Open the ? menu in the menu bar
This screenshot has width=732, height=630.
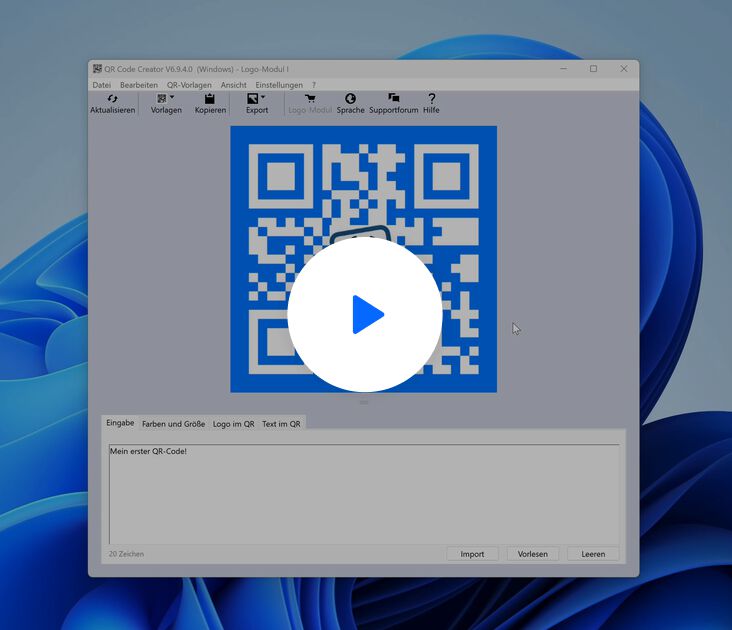(314, 85)
